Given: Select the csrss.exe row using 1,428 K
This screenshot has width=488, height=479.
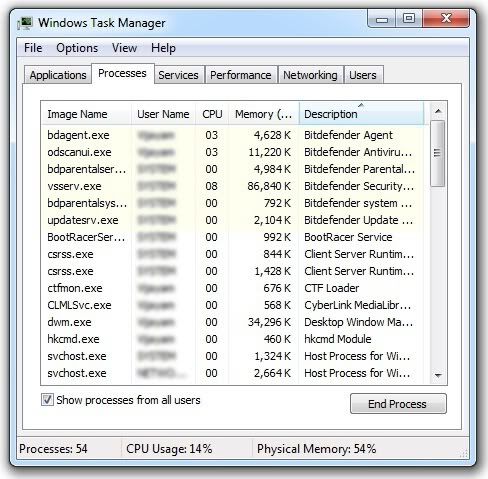Looking at the screenshot, I should [x=232, y=271].
